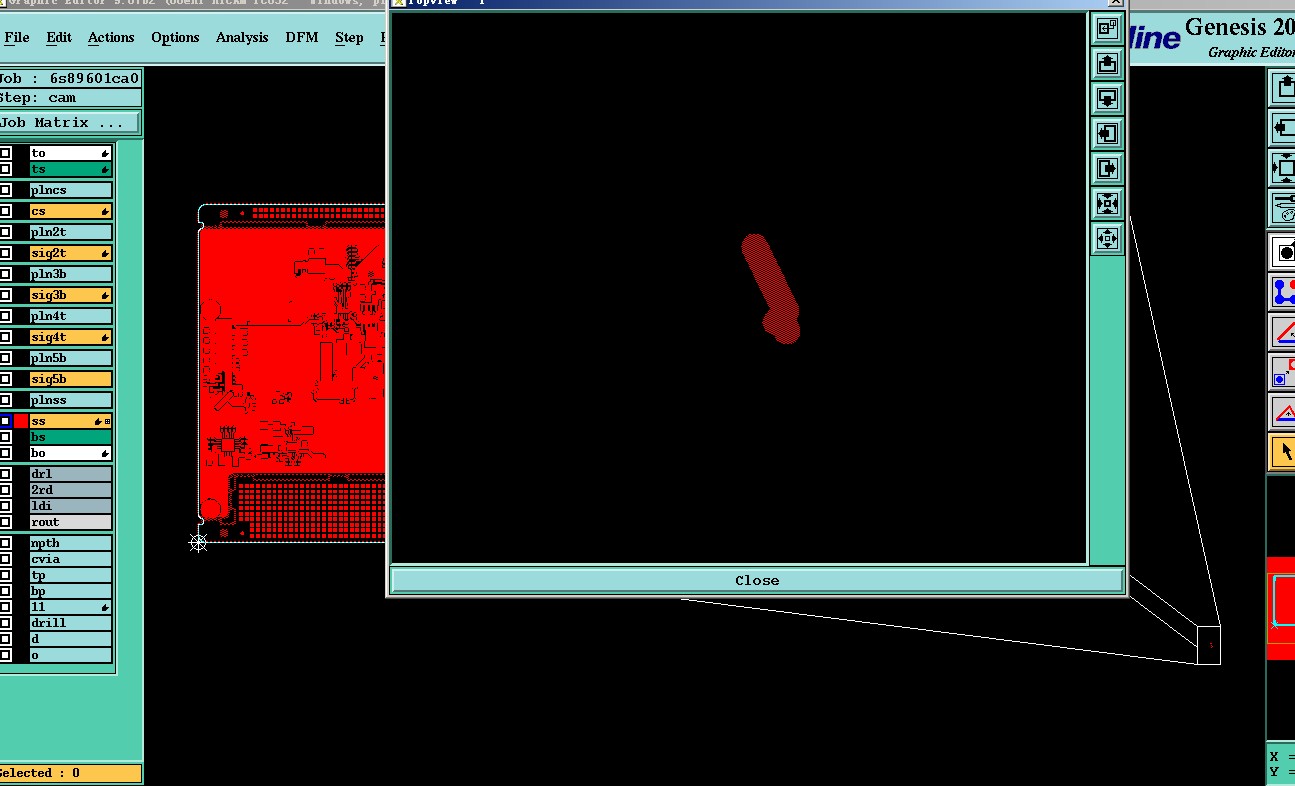Select the bs layer row

pyautogui.click(x=70, y=437)
